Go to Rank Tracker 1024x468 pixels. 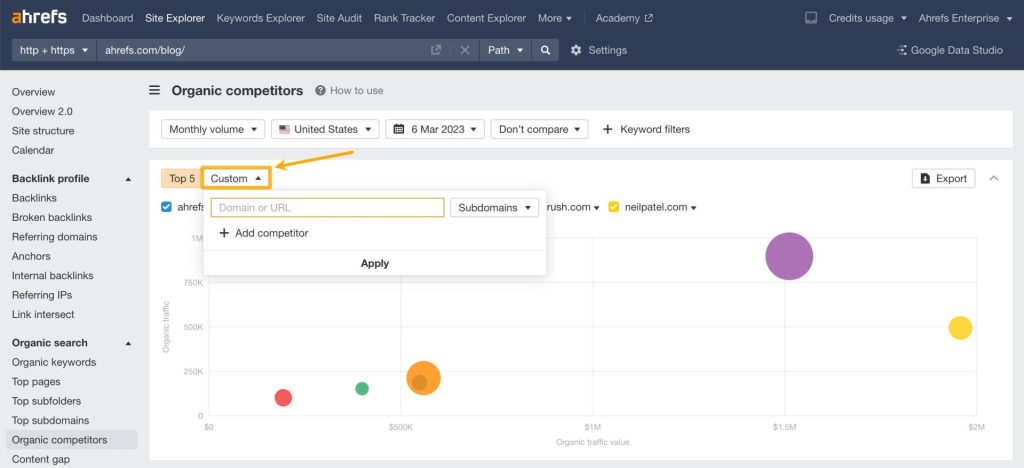click(x=404, y=18)
